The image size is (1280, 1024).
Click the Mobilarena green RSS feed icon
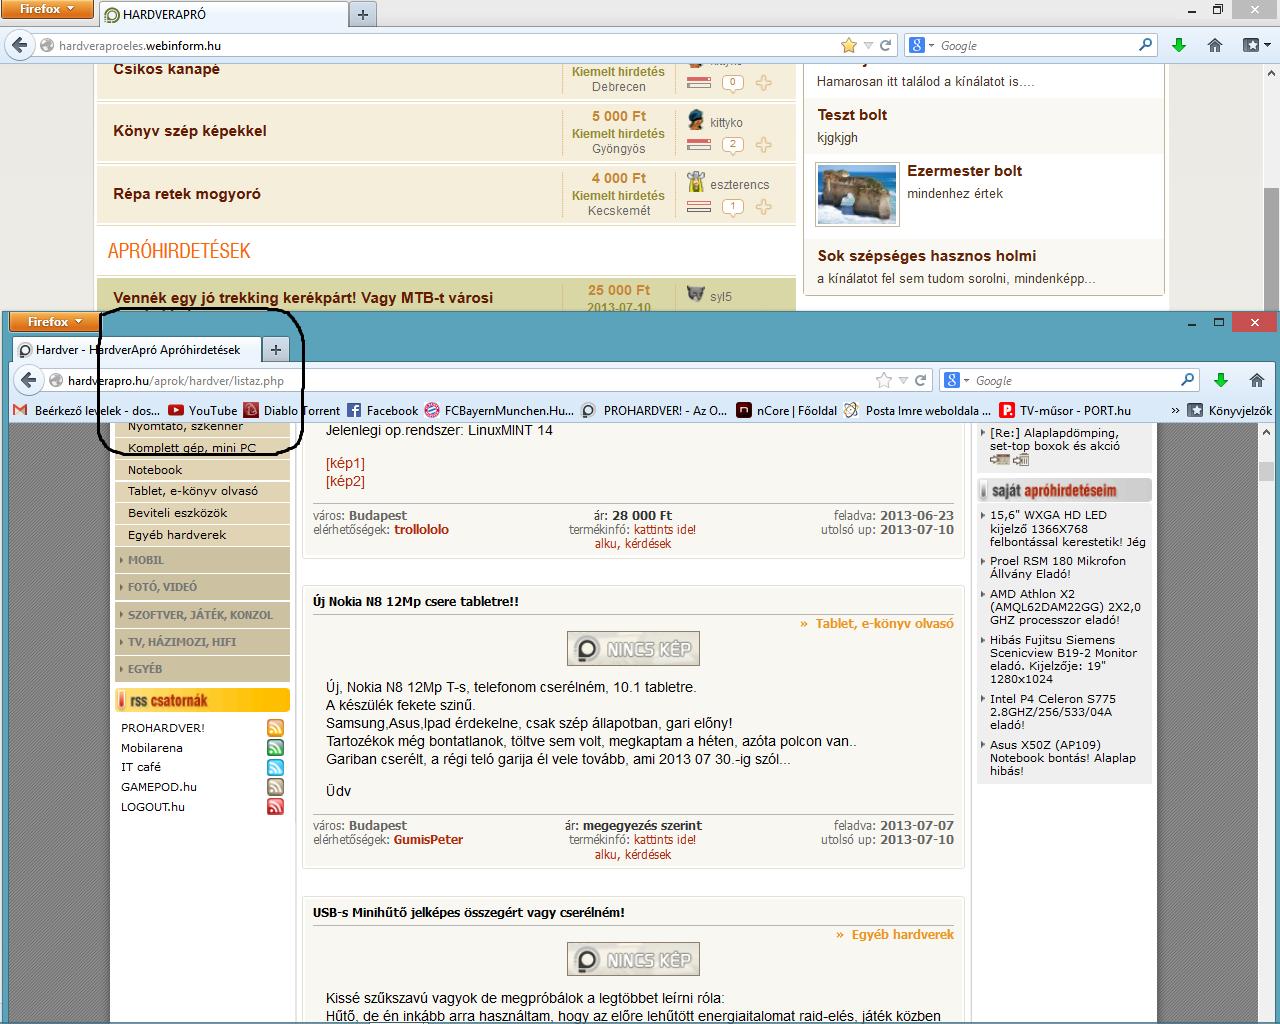click(275, 748)
